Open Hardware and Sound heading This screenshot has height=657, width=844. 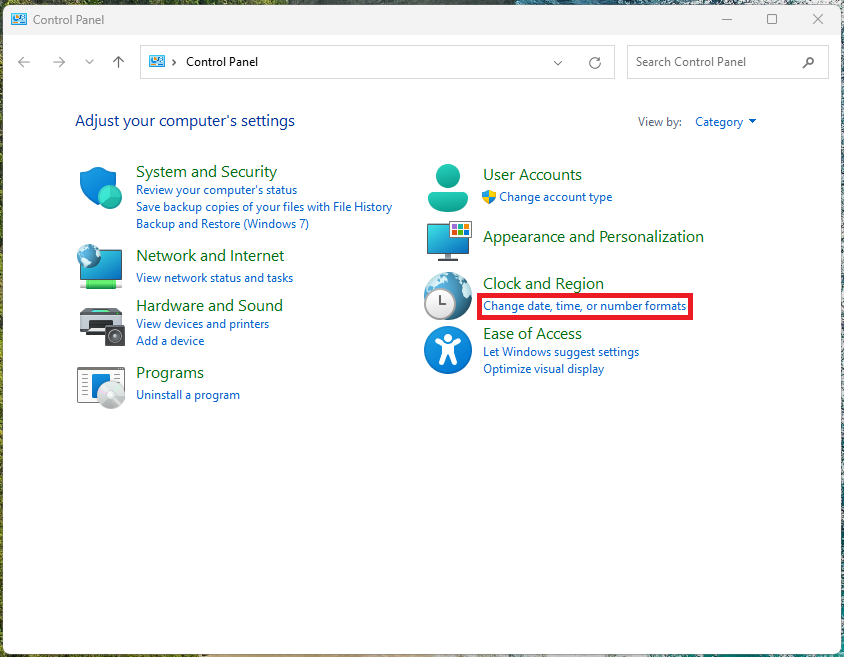coord(209,306)
